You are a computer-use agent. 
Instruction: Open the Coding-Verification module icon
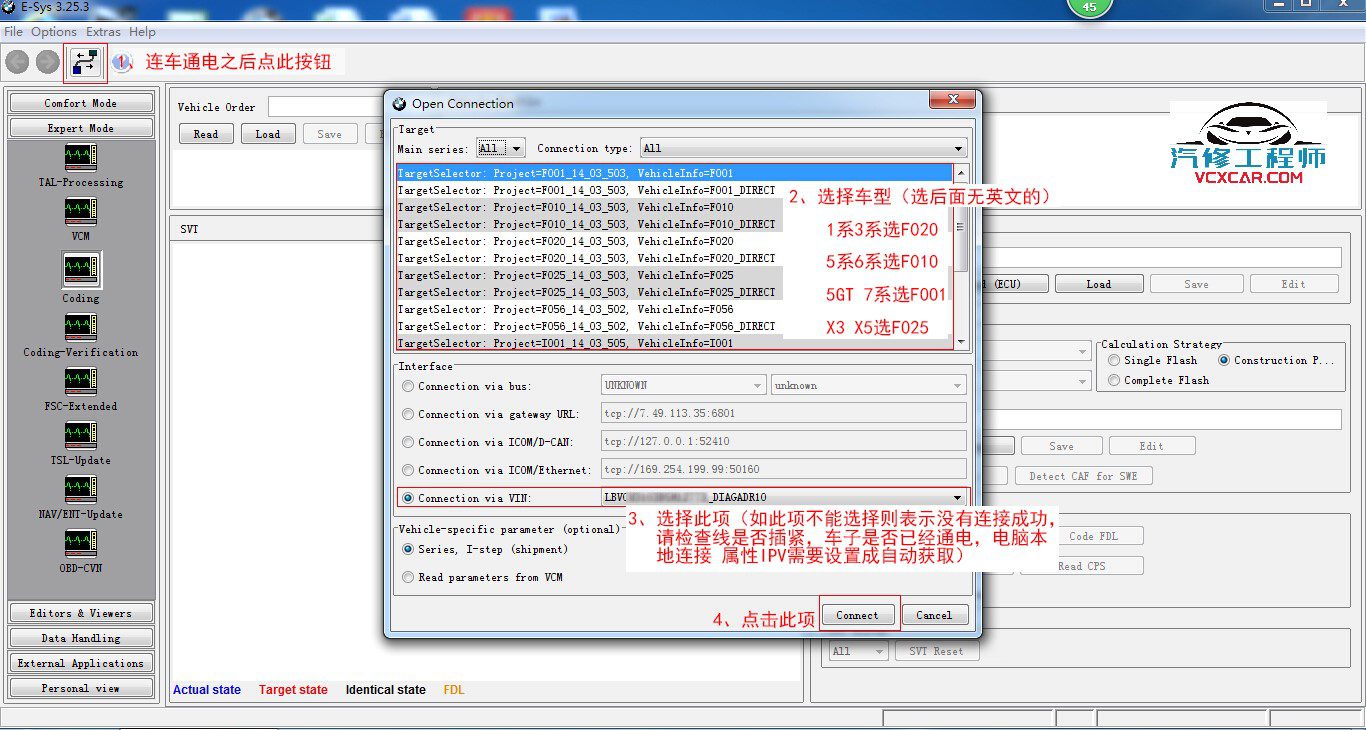coord(80,328)
